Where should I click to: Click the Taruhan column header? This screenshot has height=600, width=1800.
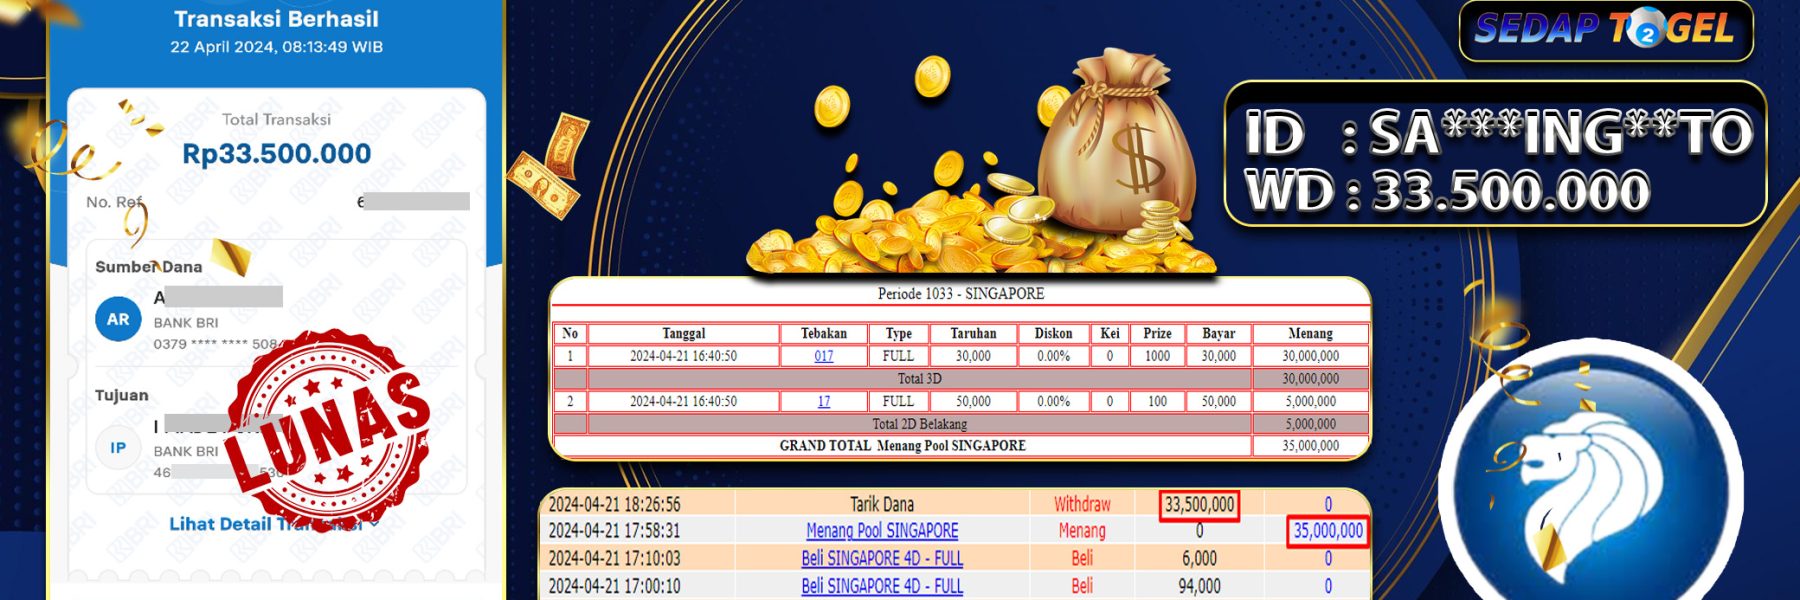coord(973,333)
